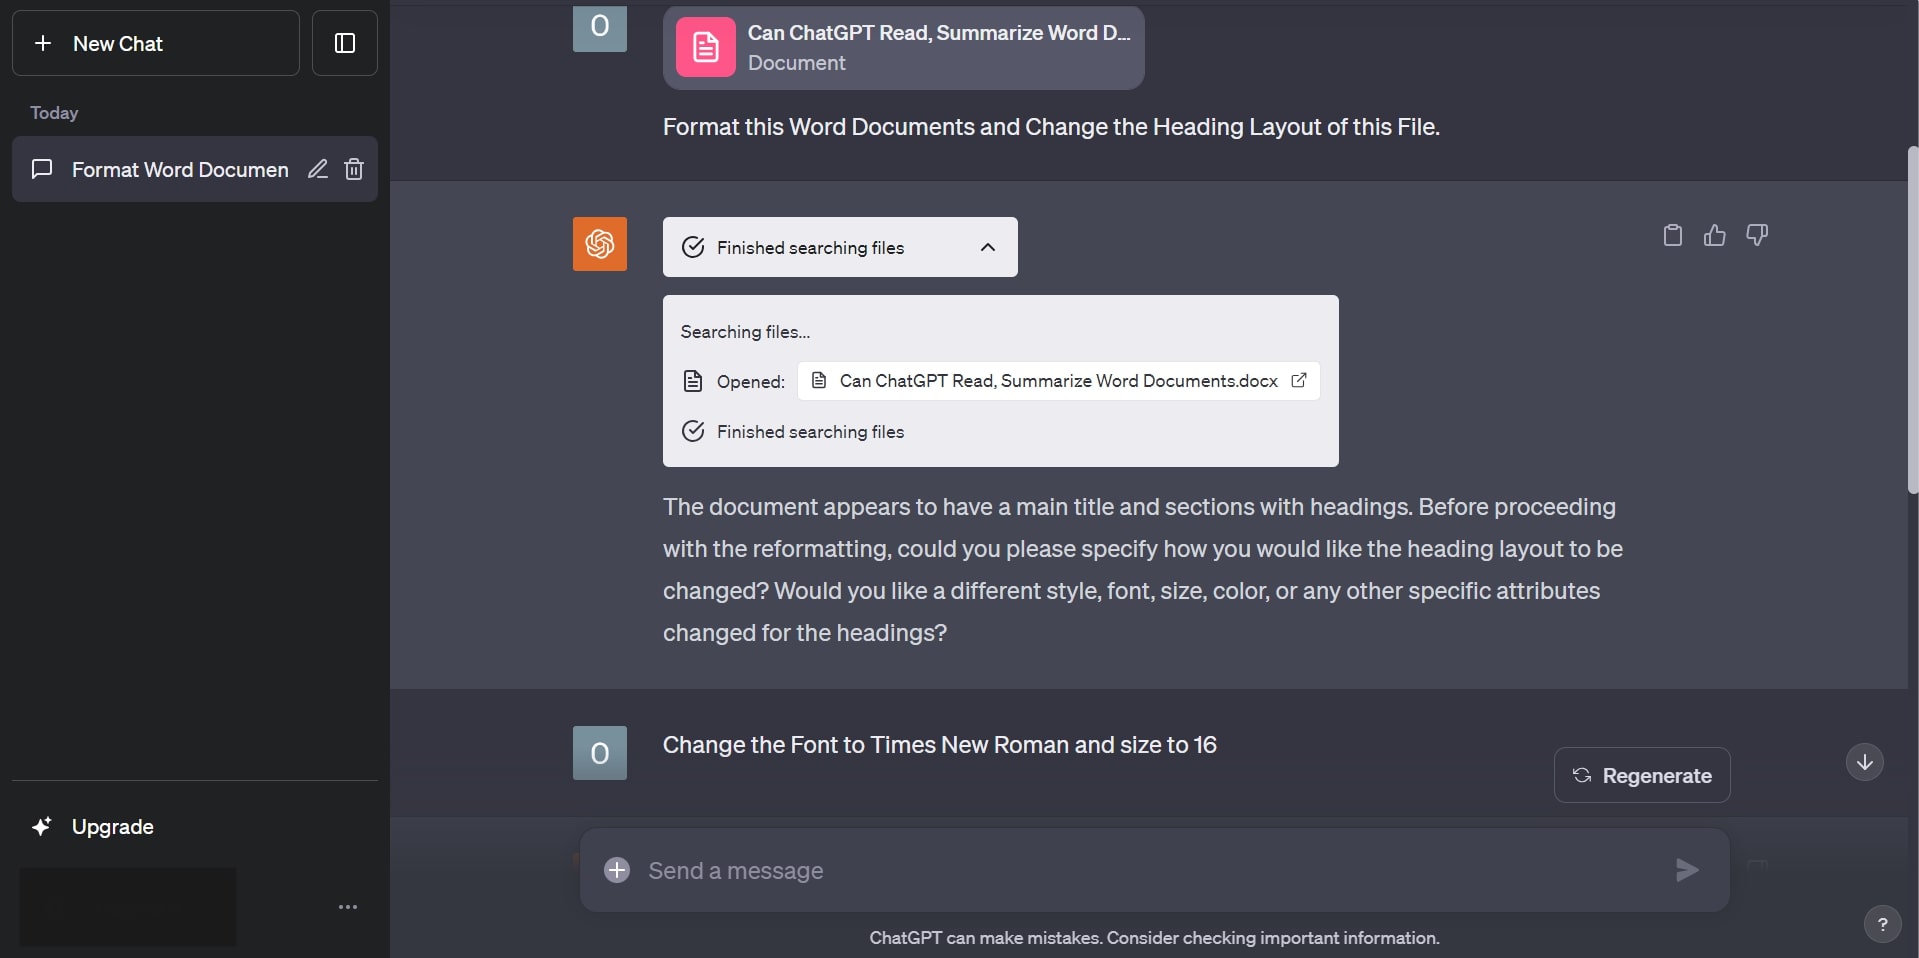This screenshot has height=958, width=1919.
Task: Regenerate the assistant's response
Action: [1641, 775]
